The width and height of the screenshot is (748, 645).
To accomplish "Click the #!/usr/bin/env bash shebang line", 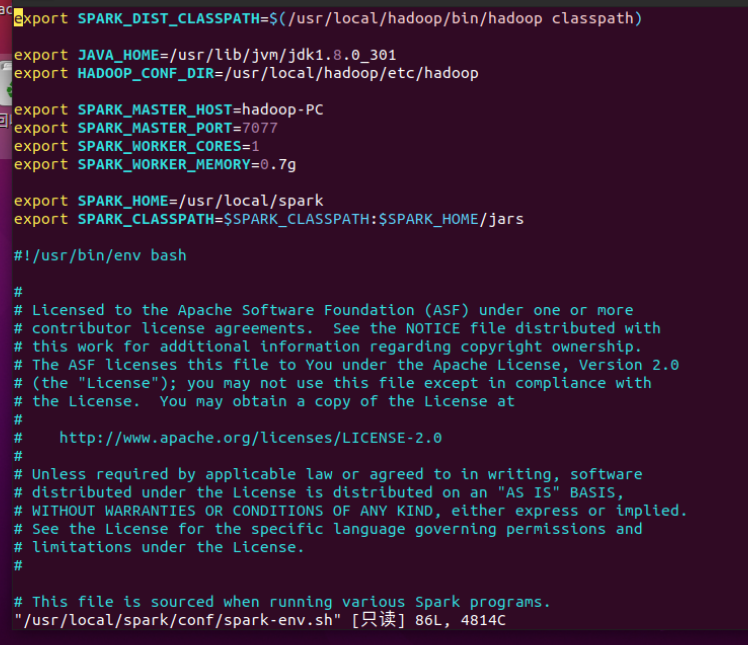I will click(100, 256).
